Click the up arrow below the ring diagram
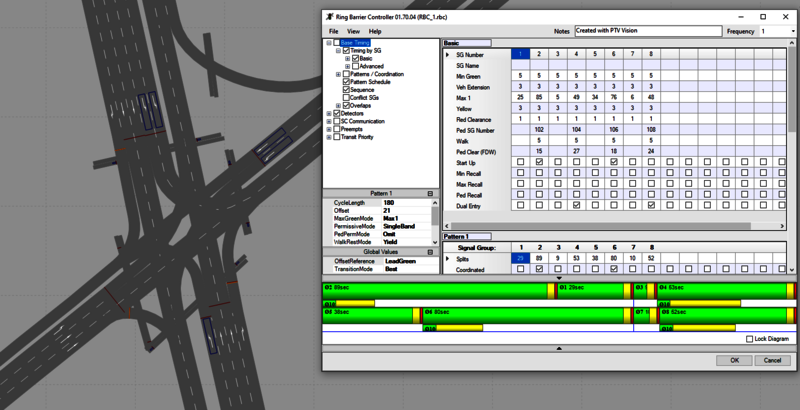 click(558, 348)
